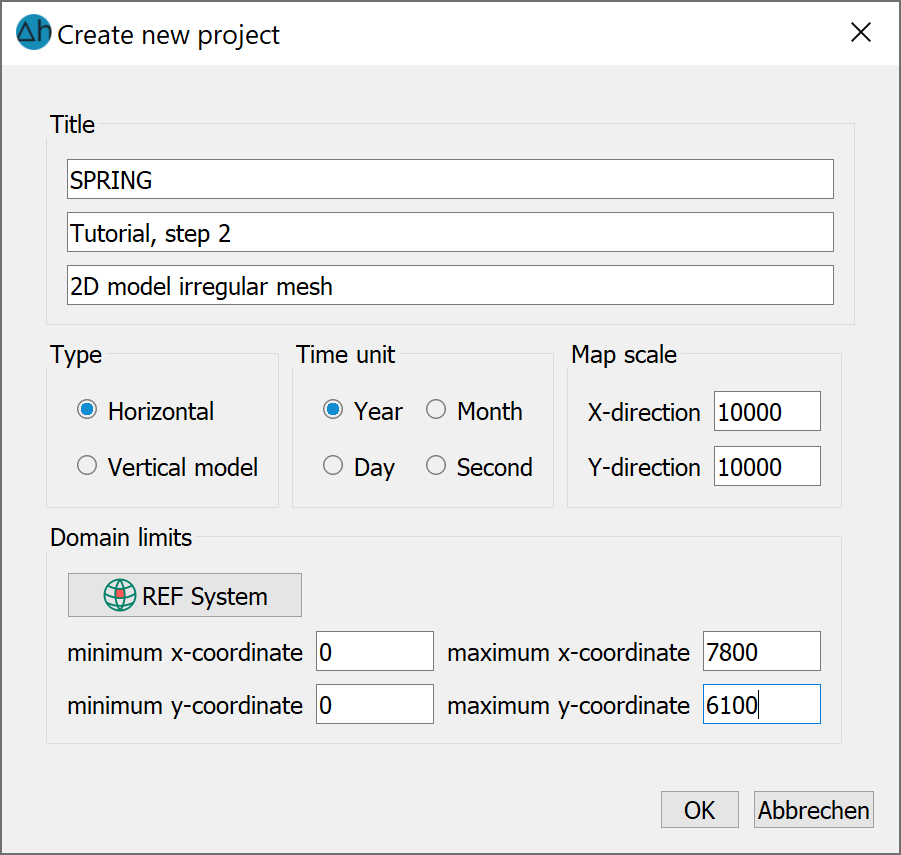The height and width of the screenshot is (855, 901).
Task: Choose Second as the time unit
Action: pos(436,465)
